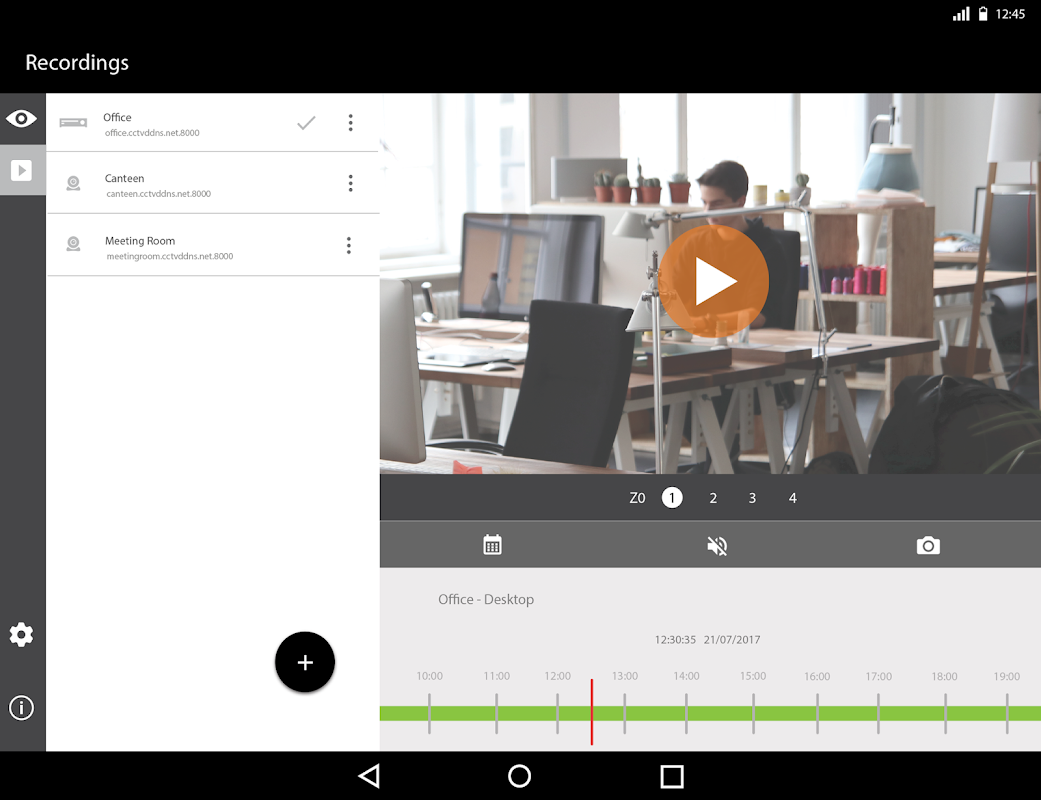The width and height of the screenshot is (1041, 800).
Task: Open settings gear in sidebar
Action: [x=21, y=635]
